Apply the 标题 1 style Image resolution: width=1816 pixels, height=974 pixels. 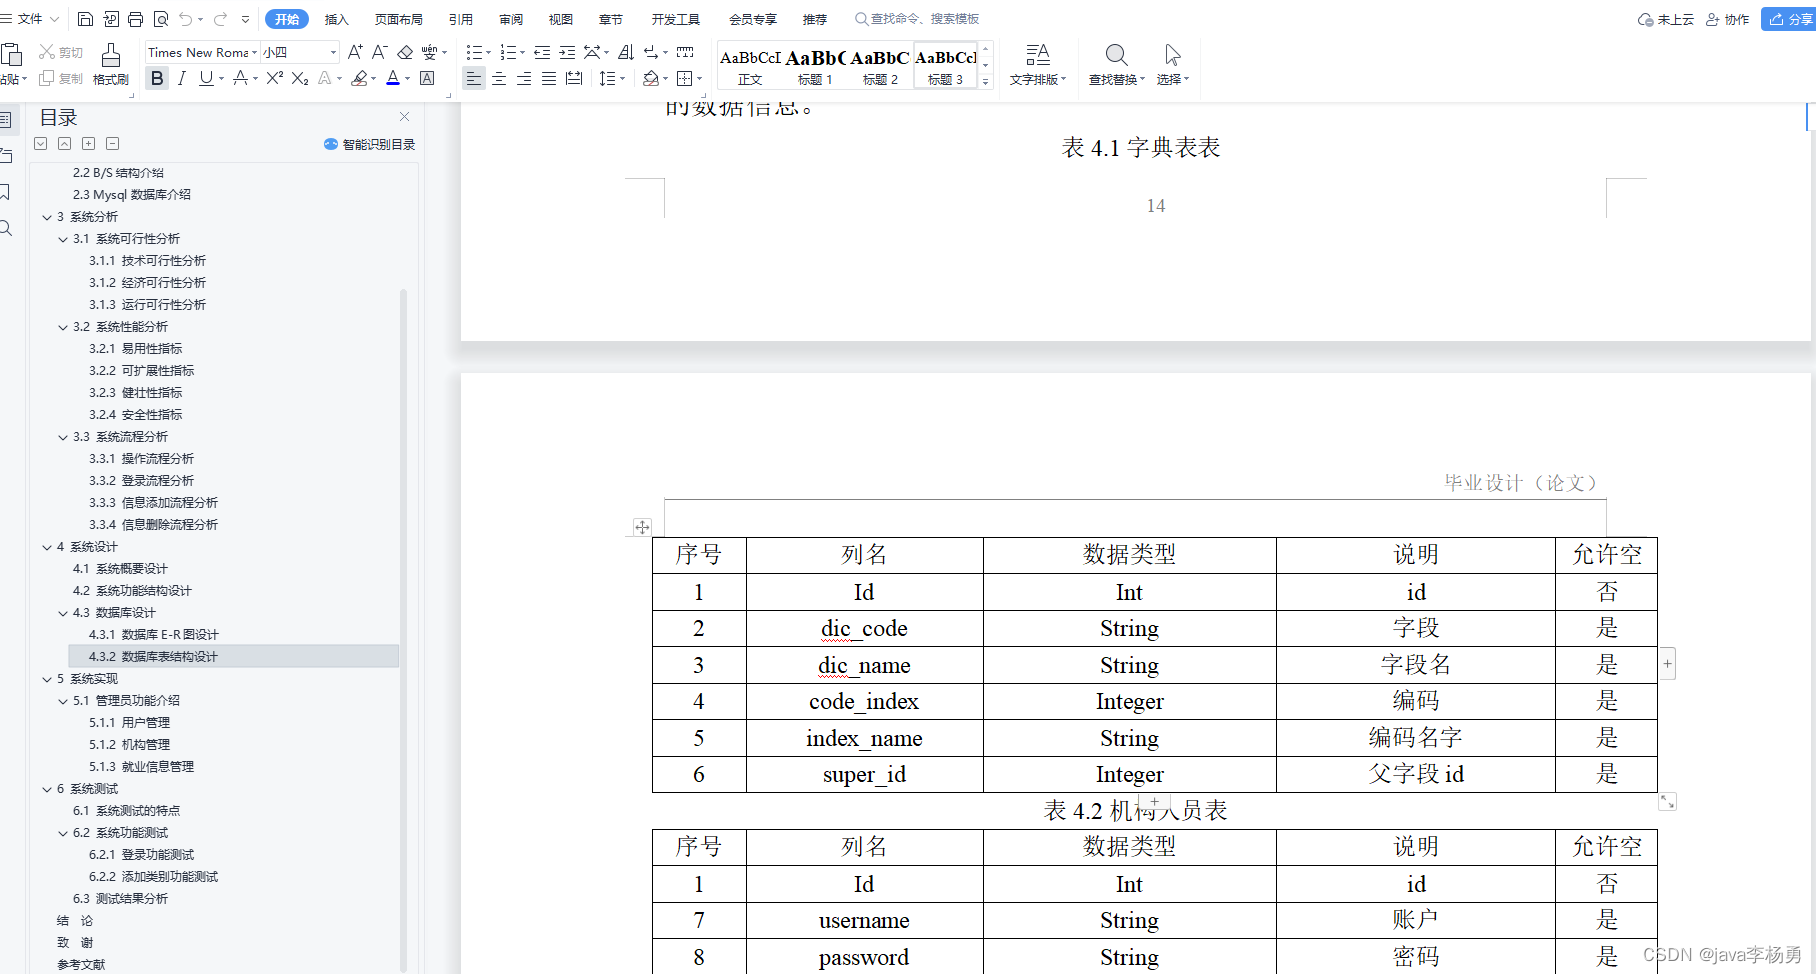coord(815,66)
